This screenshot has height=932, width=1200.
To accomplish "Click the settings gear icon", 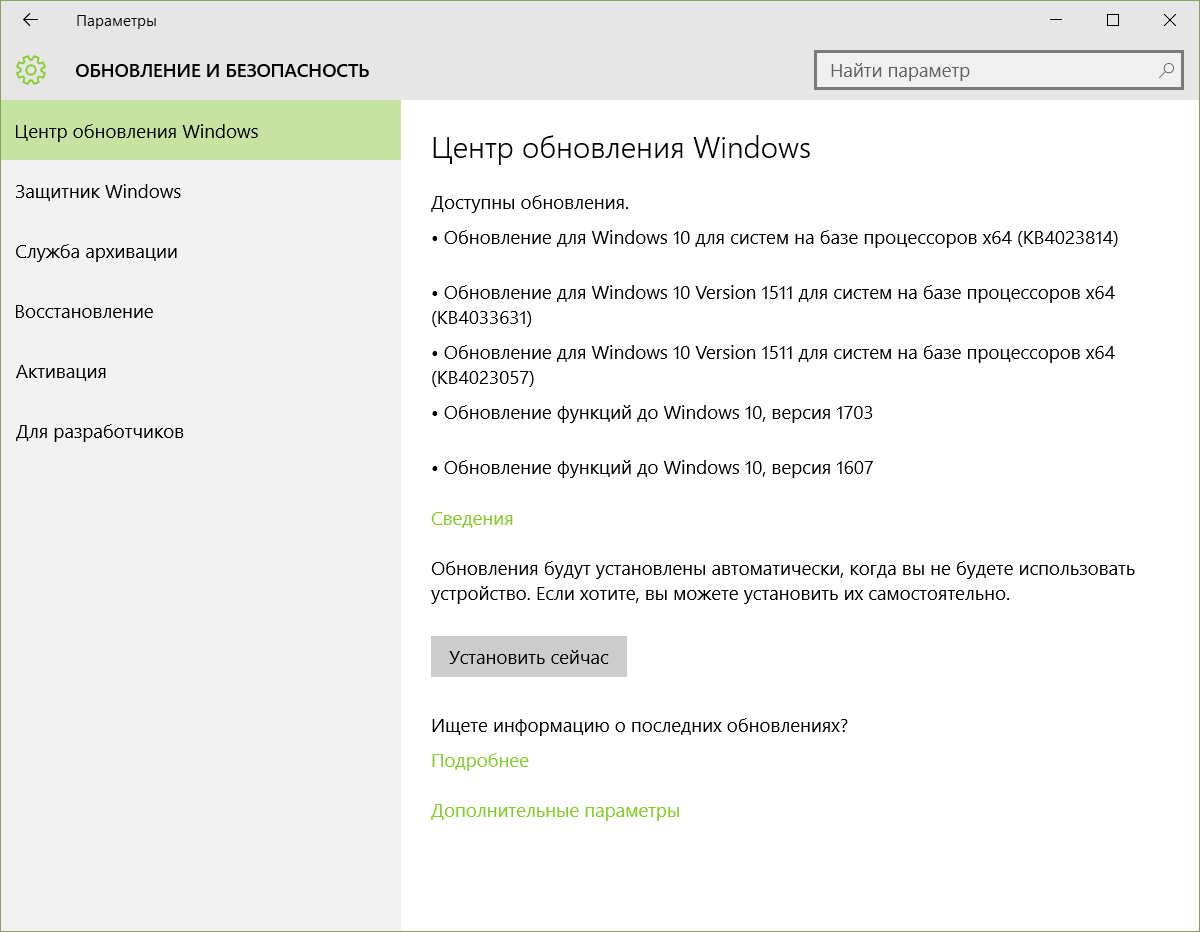I will [31, 70].
